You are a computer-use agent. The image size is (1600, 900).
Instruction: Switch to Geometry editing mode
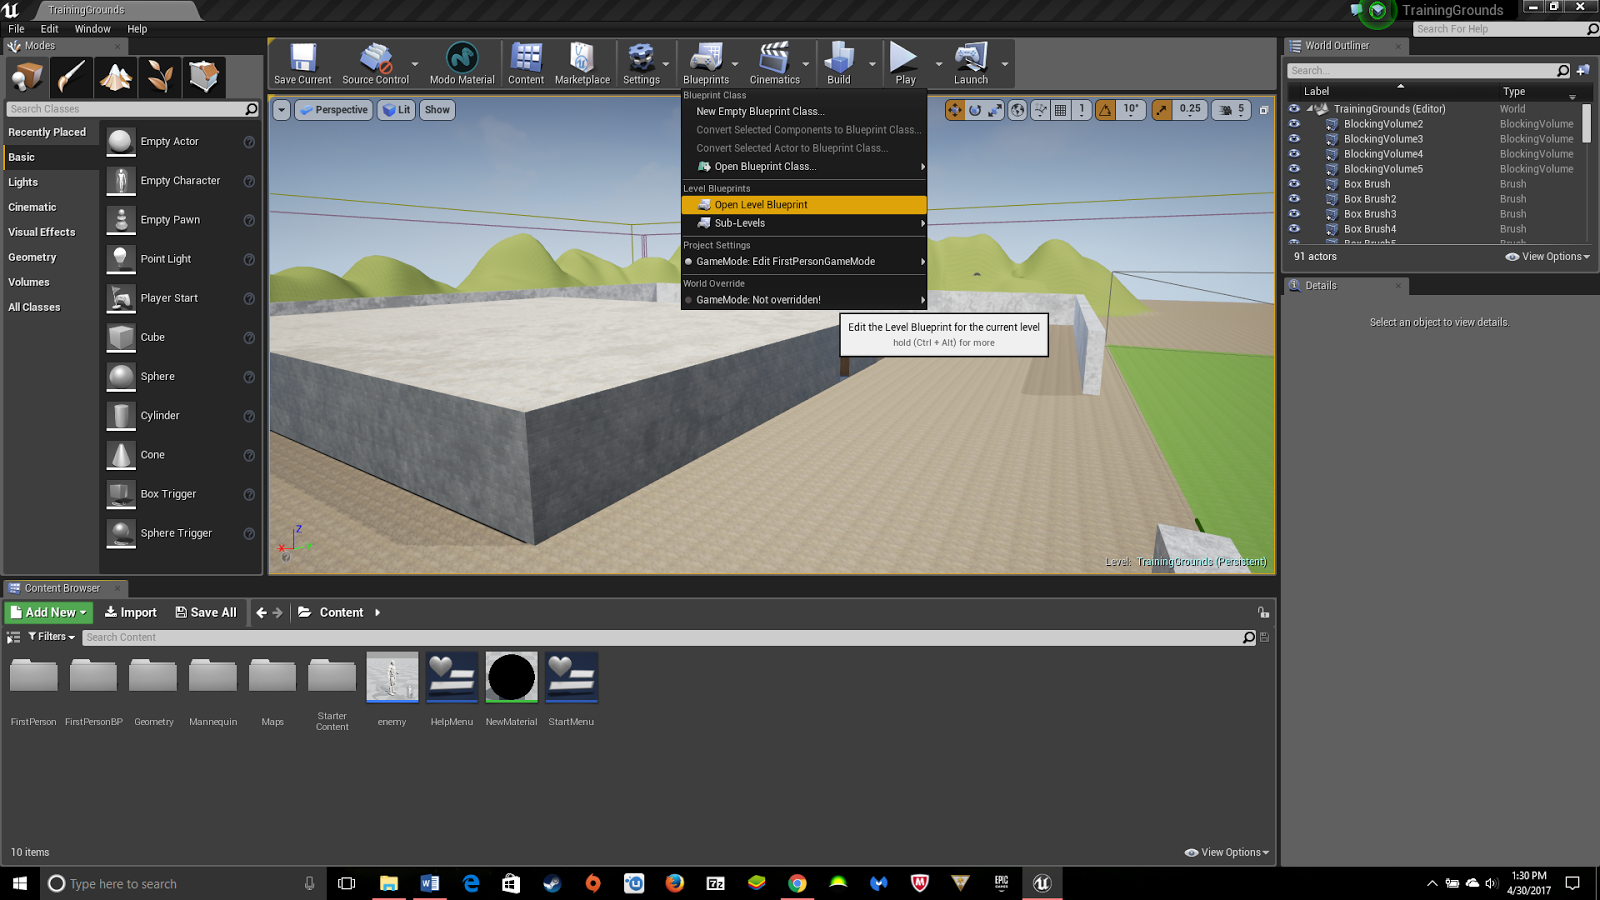tap(204, 76)
